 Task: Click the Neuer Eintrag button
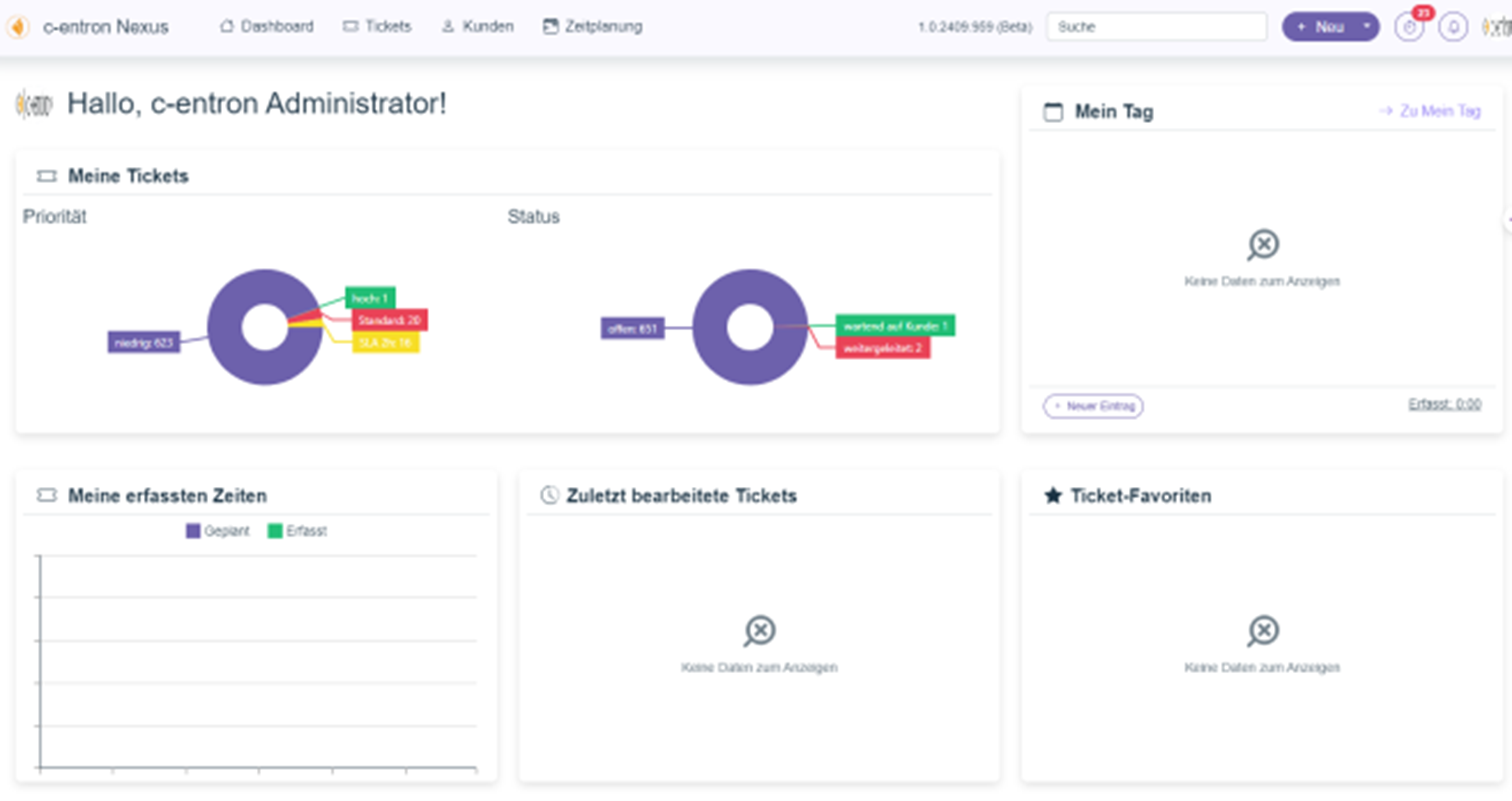click(1093, 406)
